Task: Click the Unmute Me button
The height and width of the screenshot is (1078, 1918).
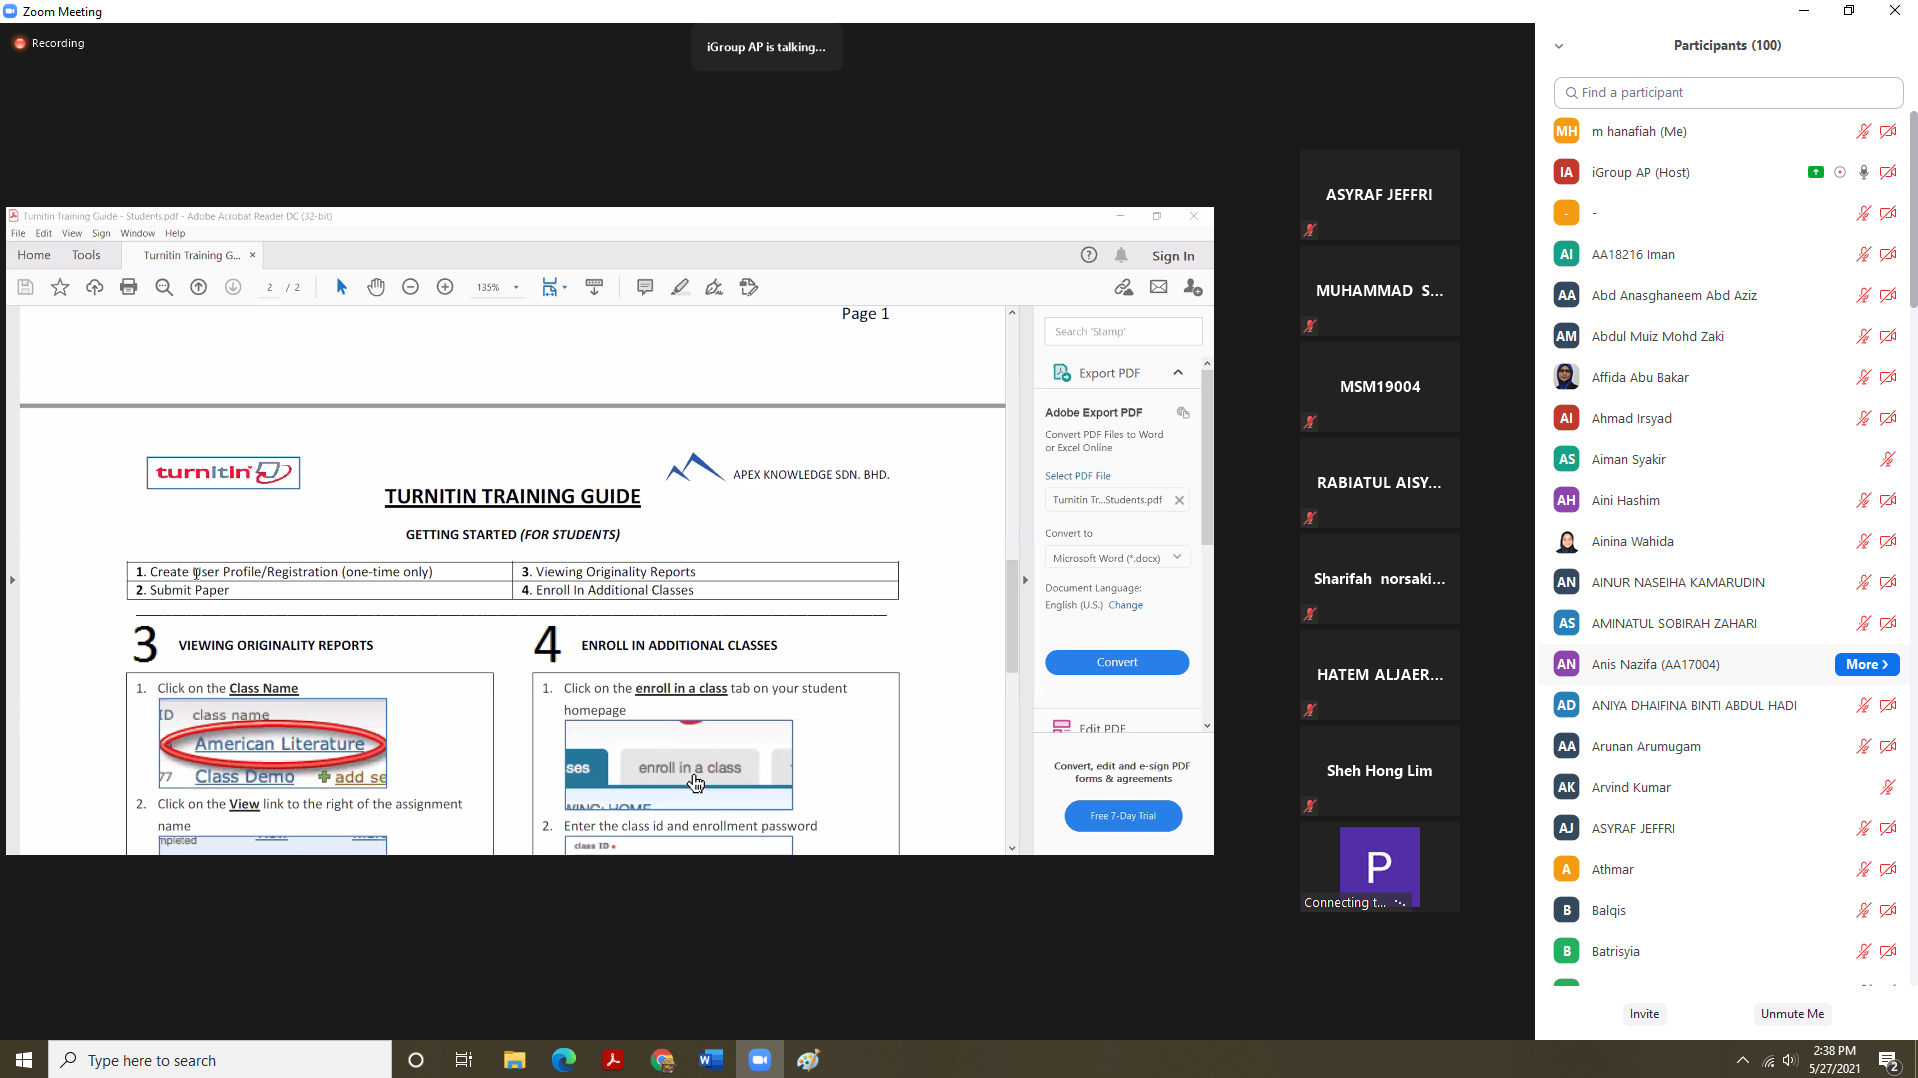Action: pos(1792,1014)
